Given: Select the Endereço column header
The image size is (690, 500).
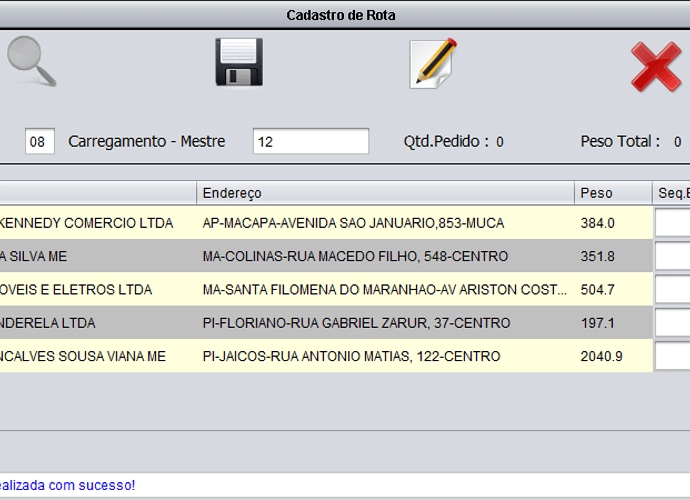Looking at the screenshot, I should click(385, 193).
